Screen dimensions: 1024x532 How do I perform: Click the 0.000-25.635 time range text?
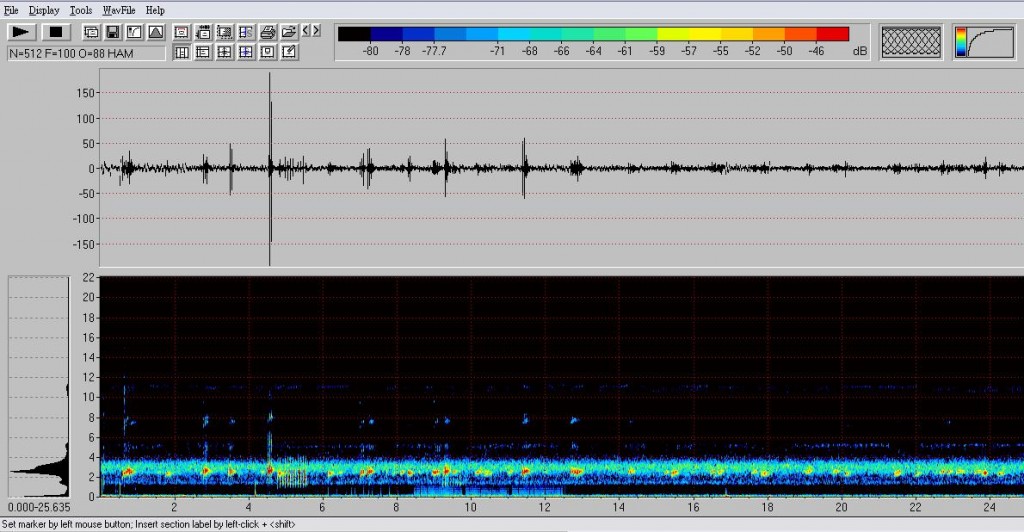[x=39, y=507]
